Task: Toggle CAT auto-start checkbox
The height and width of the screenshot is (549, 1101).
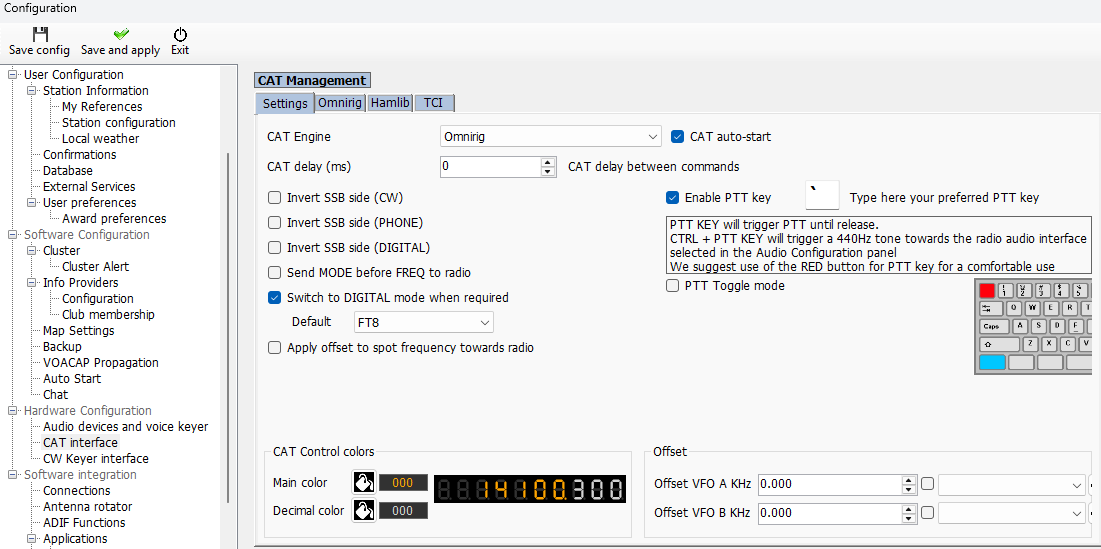Action: click(x=678, y=137)
